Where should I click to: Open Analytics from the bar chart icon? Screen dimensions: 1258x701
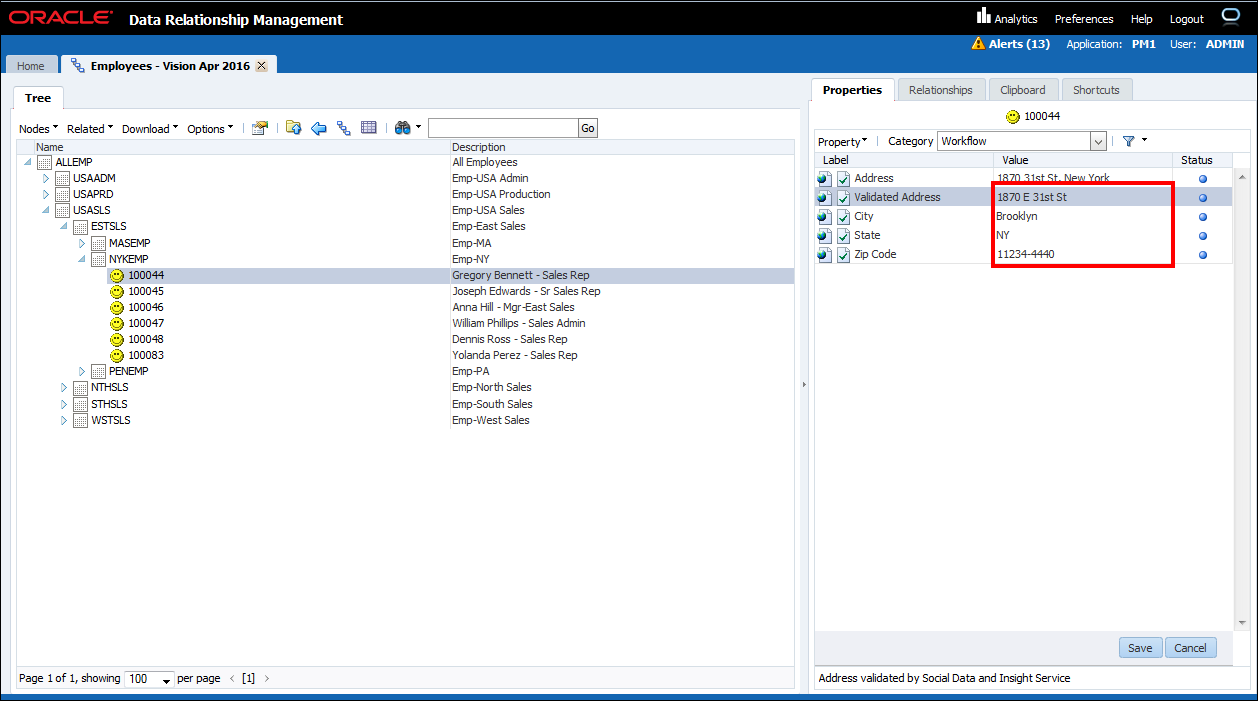(x=983, y=17)
